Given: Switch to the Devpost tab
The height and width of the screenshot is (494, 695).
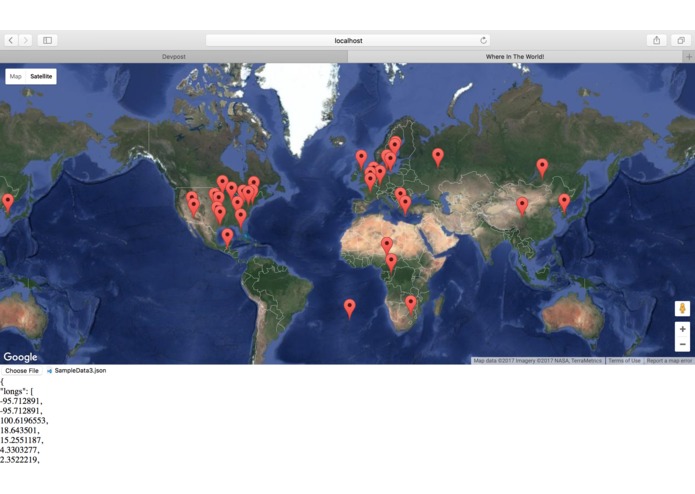Looking at the screenshot, I should (174, 57).
